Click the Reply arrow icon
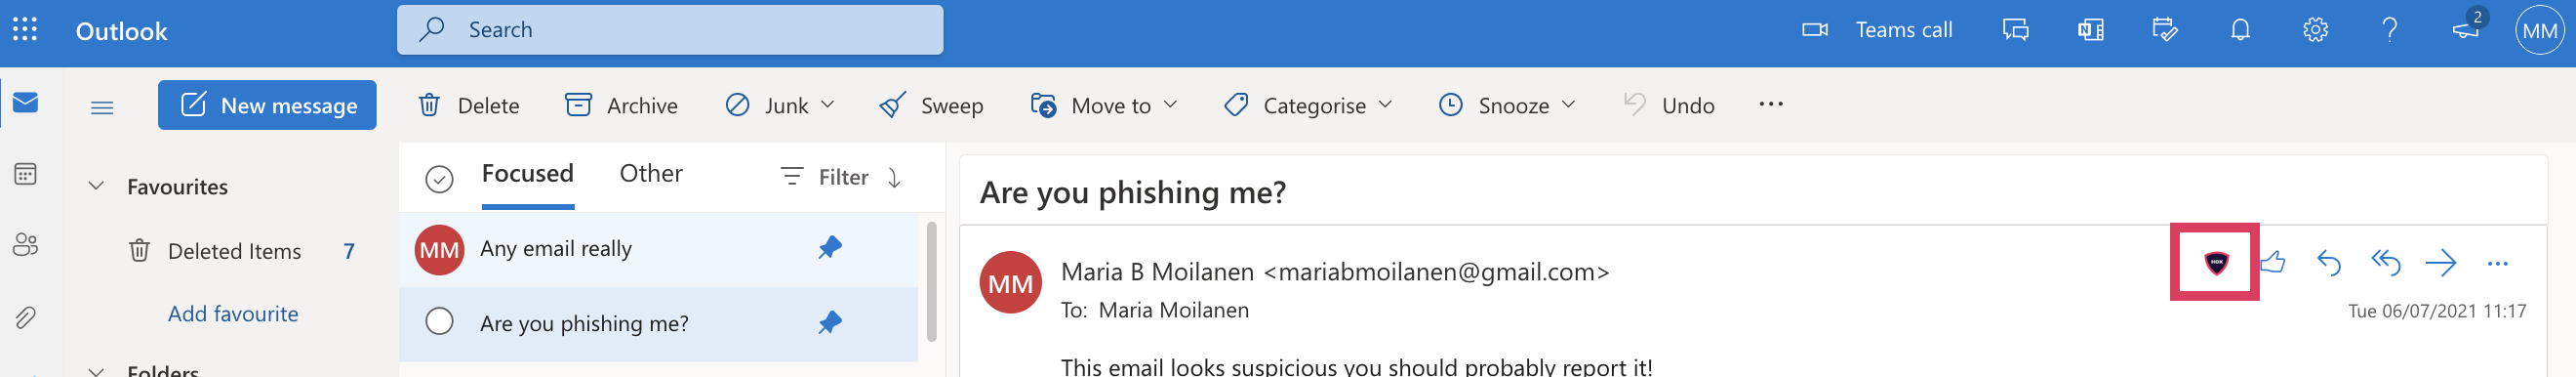The height and width of the screenshot is (377, 2576). pos(2328,263)
